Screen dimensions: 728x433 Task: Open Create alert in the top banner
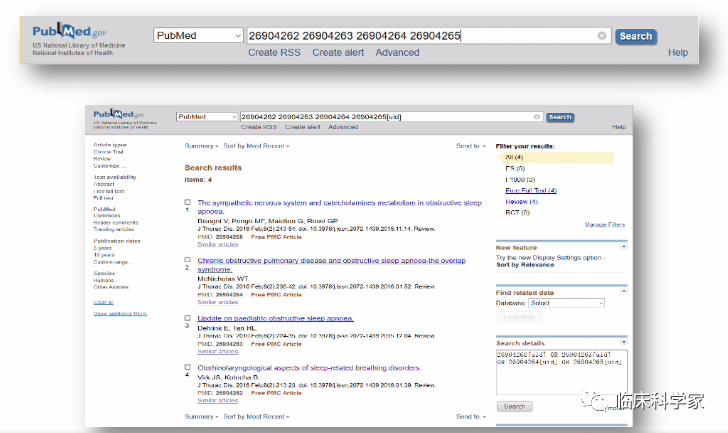[x=338, y=52]
